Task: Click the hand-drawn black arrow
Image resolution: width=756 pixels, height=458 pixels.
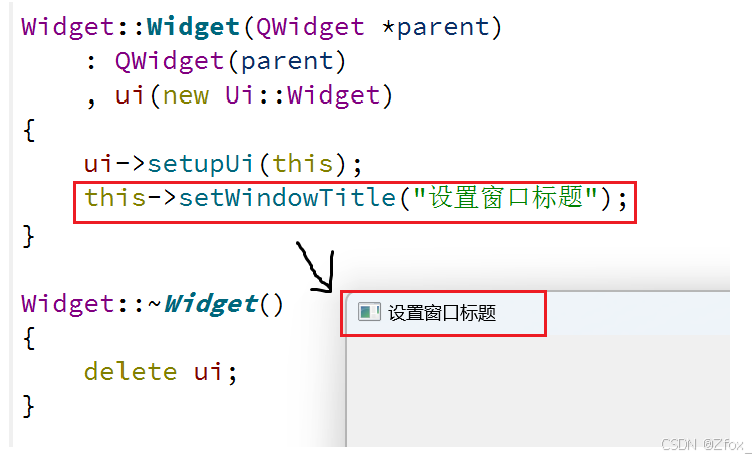Action: click(x=316, y=267)
